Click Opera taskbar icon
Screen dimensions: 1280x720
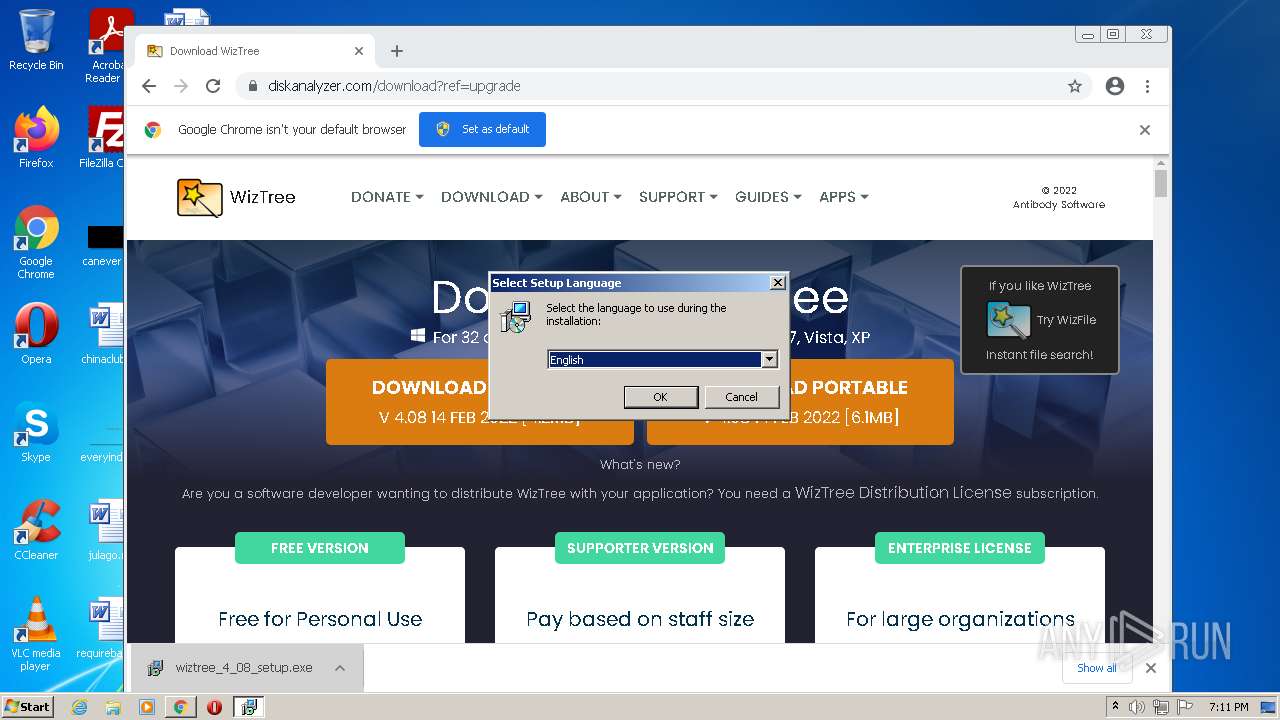point(214,707)
